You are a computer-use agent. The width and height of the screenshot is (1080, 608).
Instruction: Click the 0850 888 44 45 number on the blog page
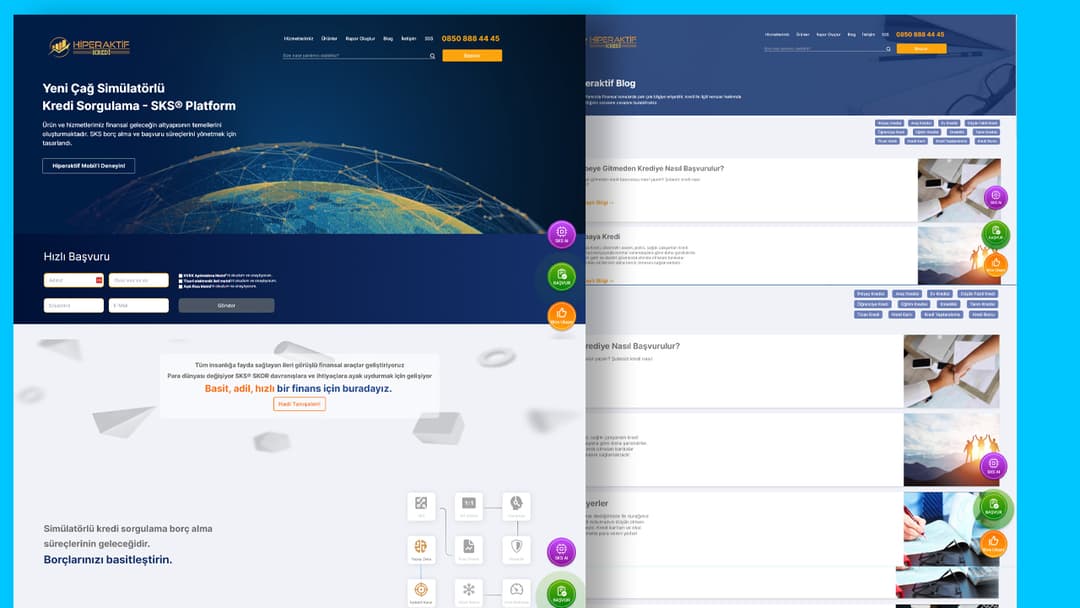[920, 34]
